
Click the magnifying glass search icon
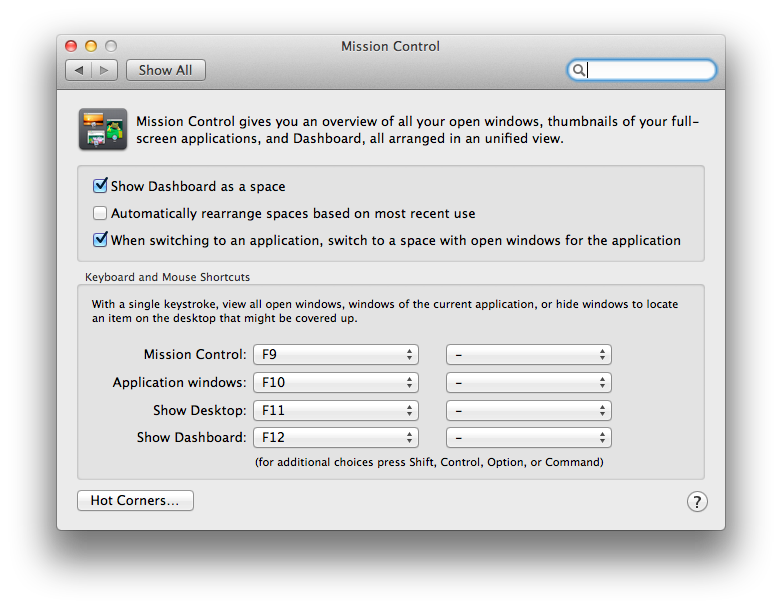[x=578, y=70]
